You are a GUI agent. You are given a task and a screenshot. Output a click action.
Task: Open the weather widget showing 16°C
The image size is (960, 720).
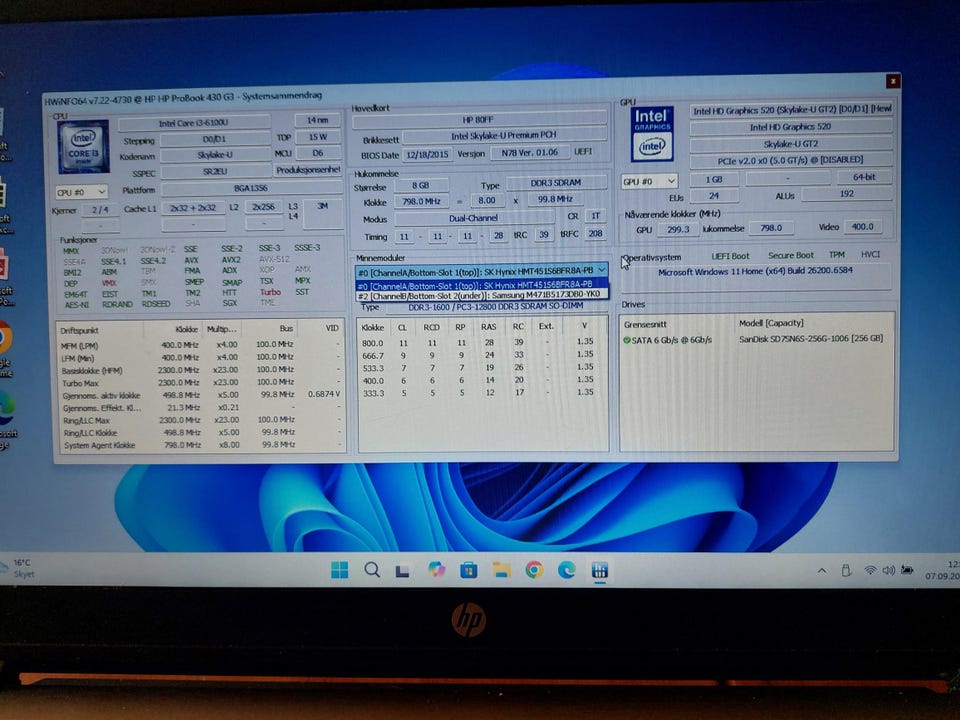18,568
